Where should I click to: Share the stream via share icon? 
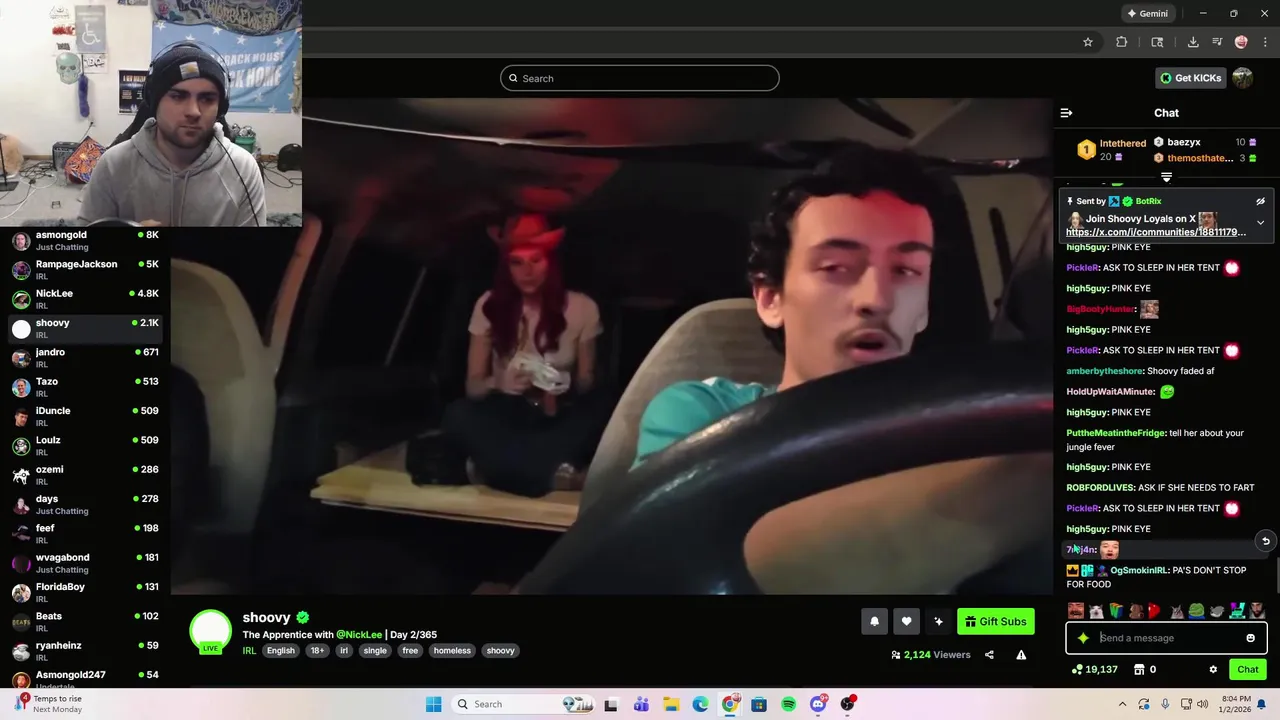tap(989, 655)
